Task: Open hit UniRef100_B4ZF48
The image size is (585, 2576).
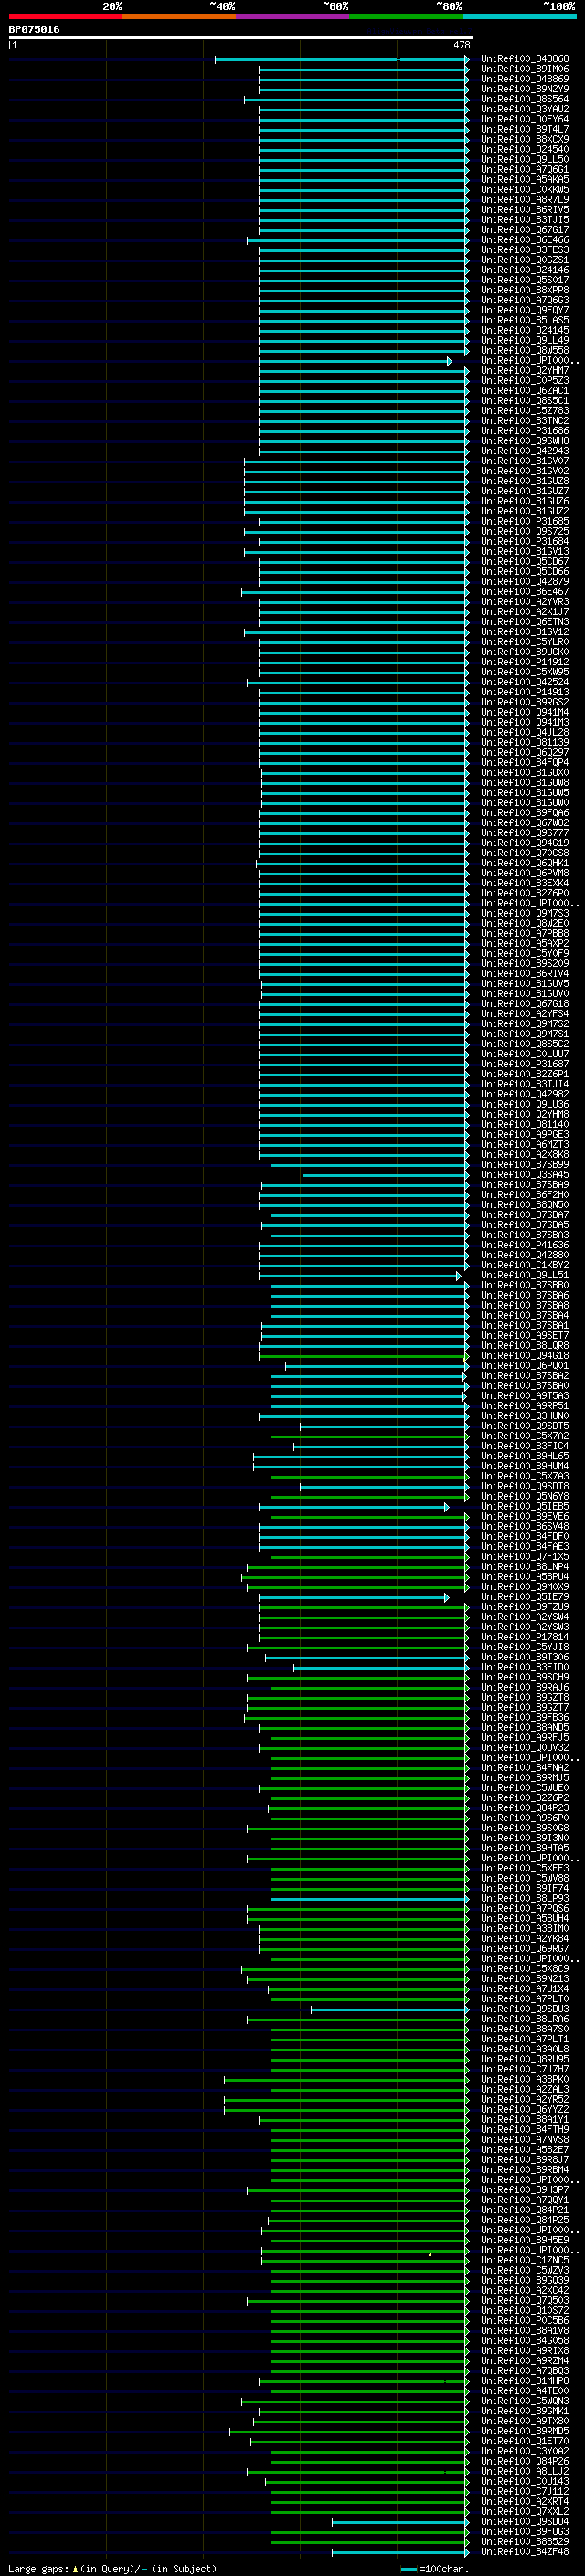Action: pyautogui.click(x=524, y=2551)
